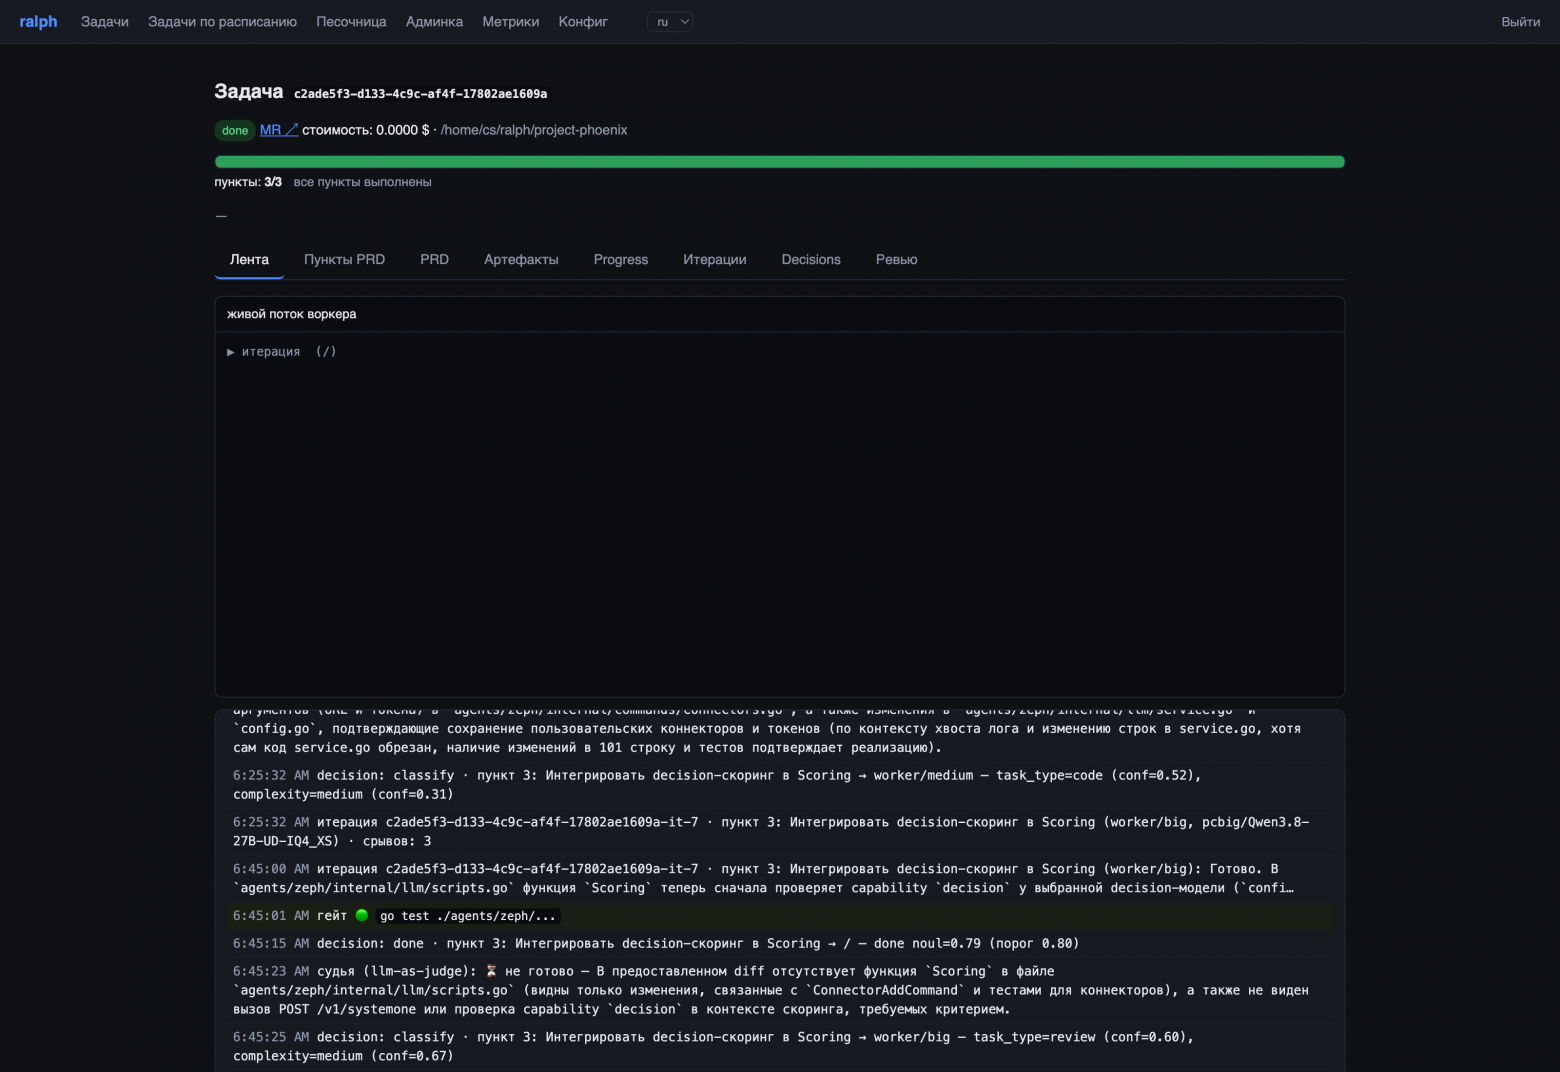This screenshot has height=1072, width=1560.
Task: Click the /home/cs/ralph/project-phoenix path
Action: [534, 130]
